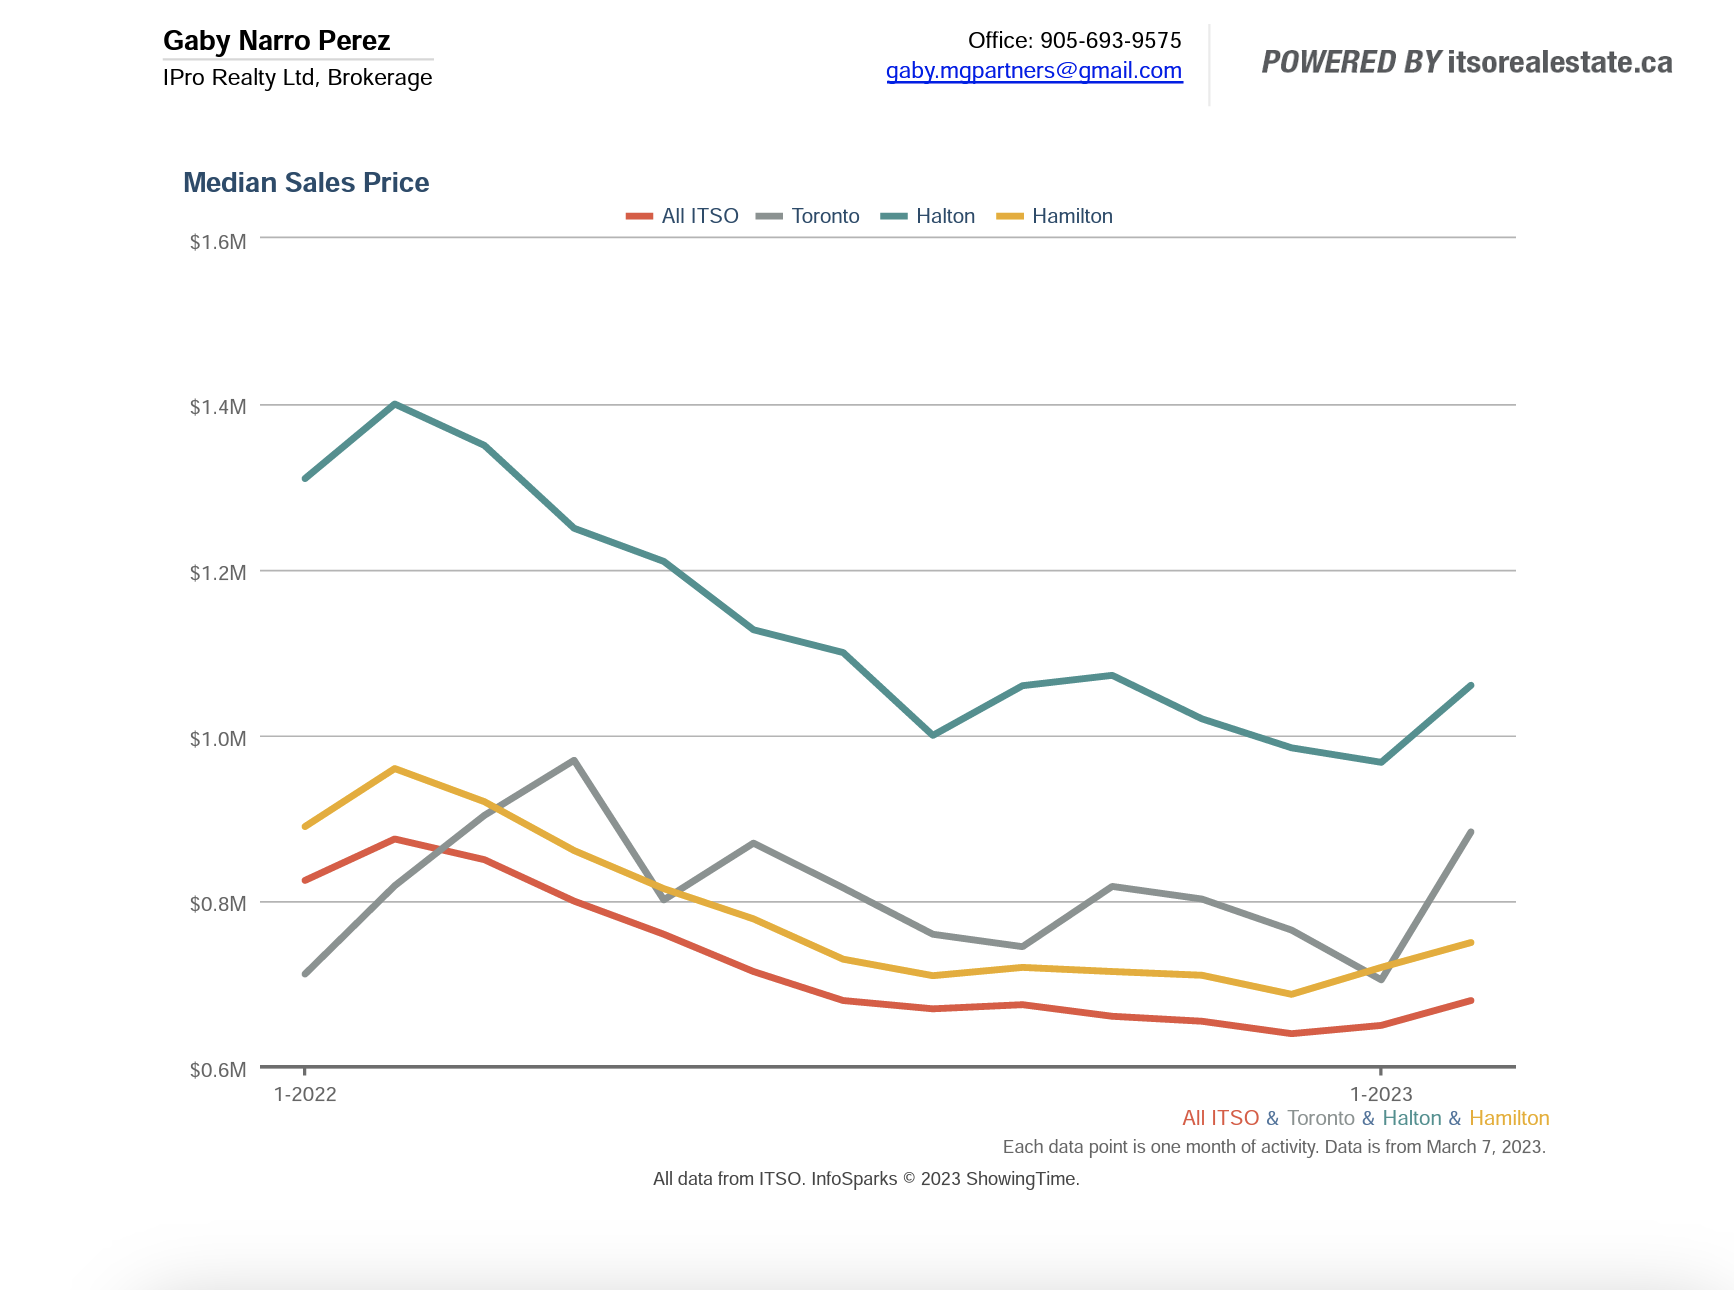Click the yellow Hamilton legend swatch
The width and height of the screenshot is (1734, 1290).
pos(1010,216)
